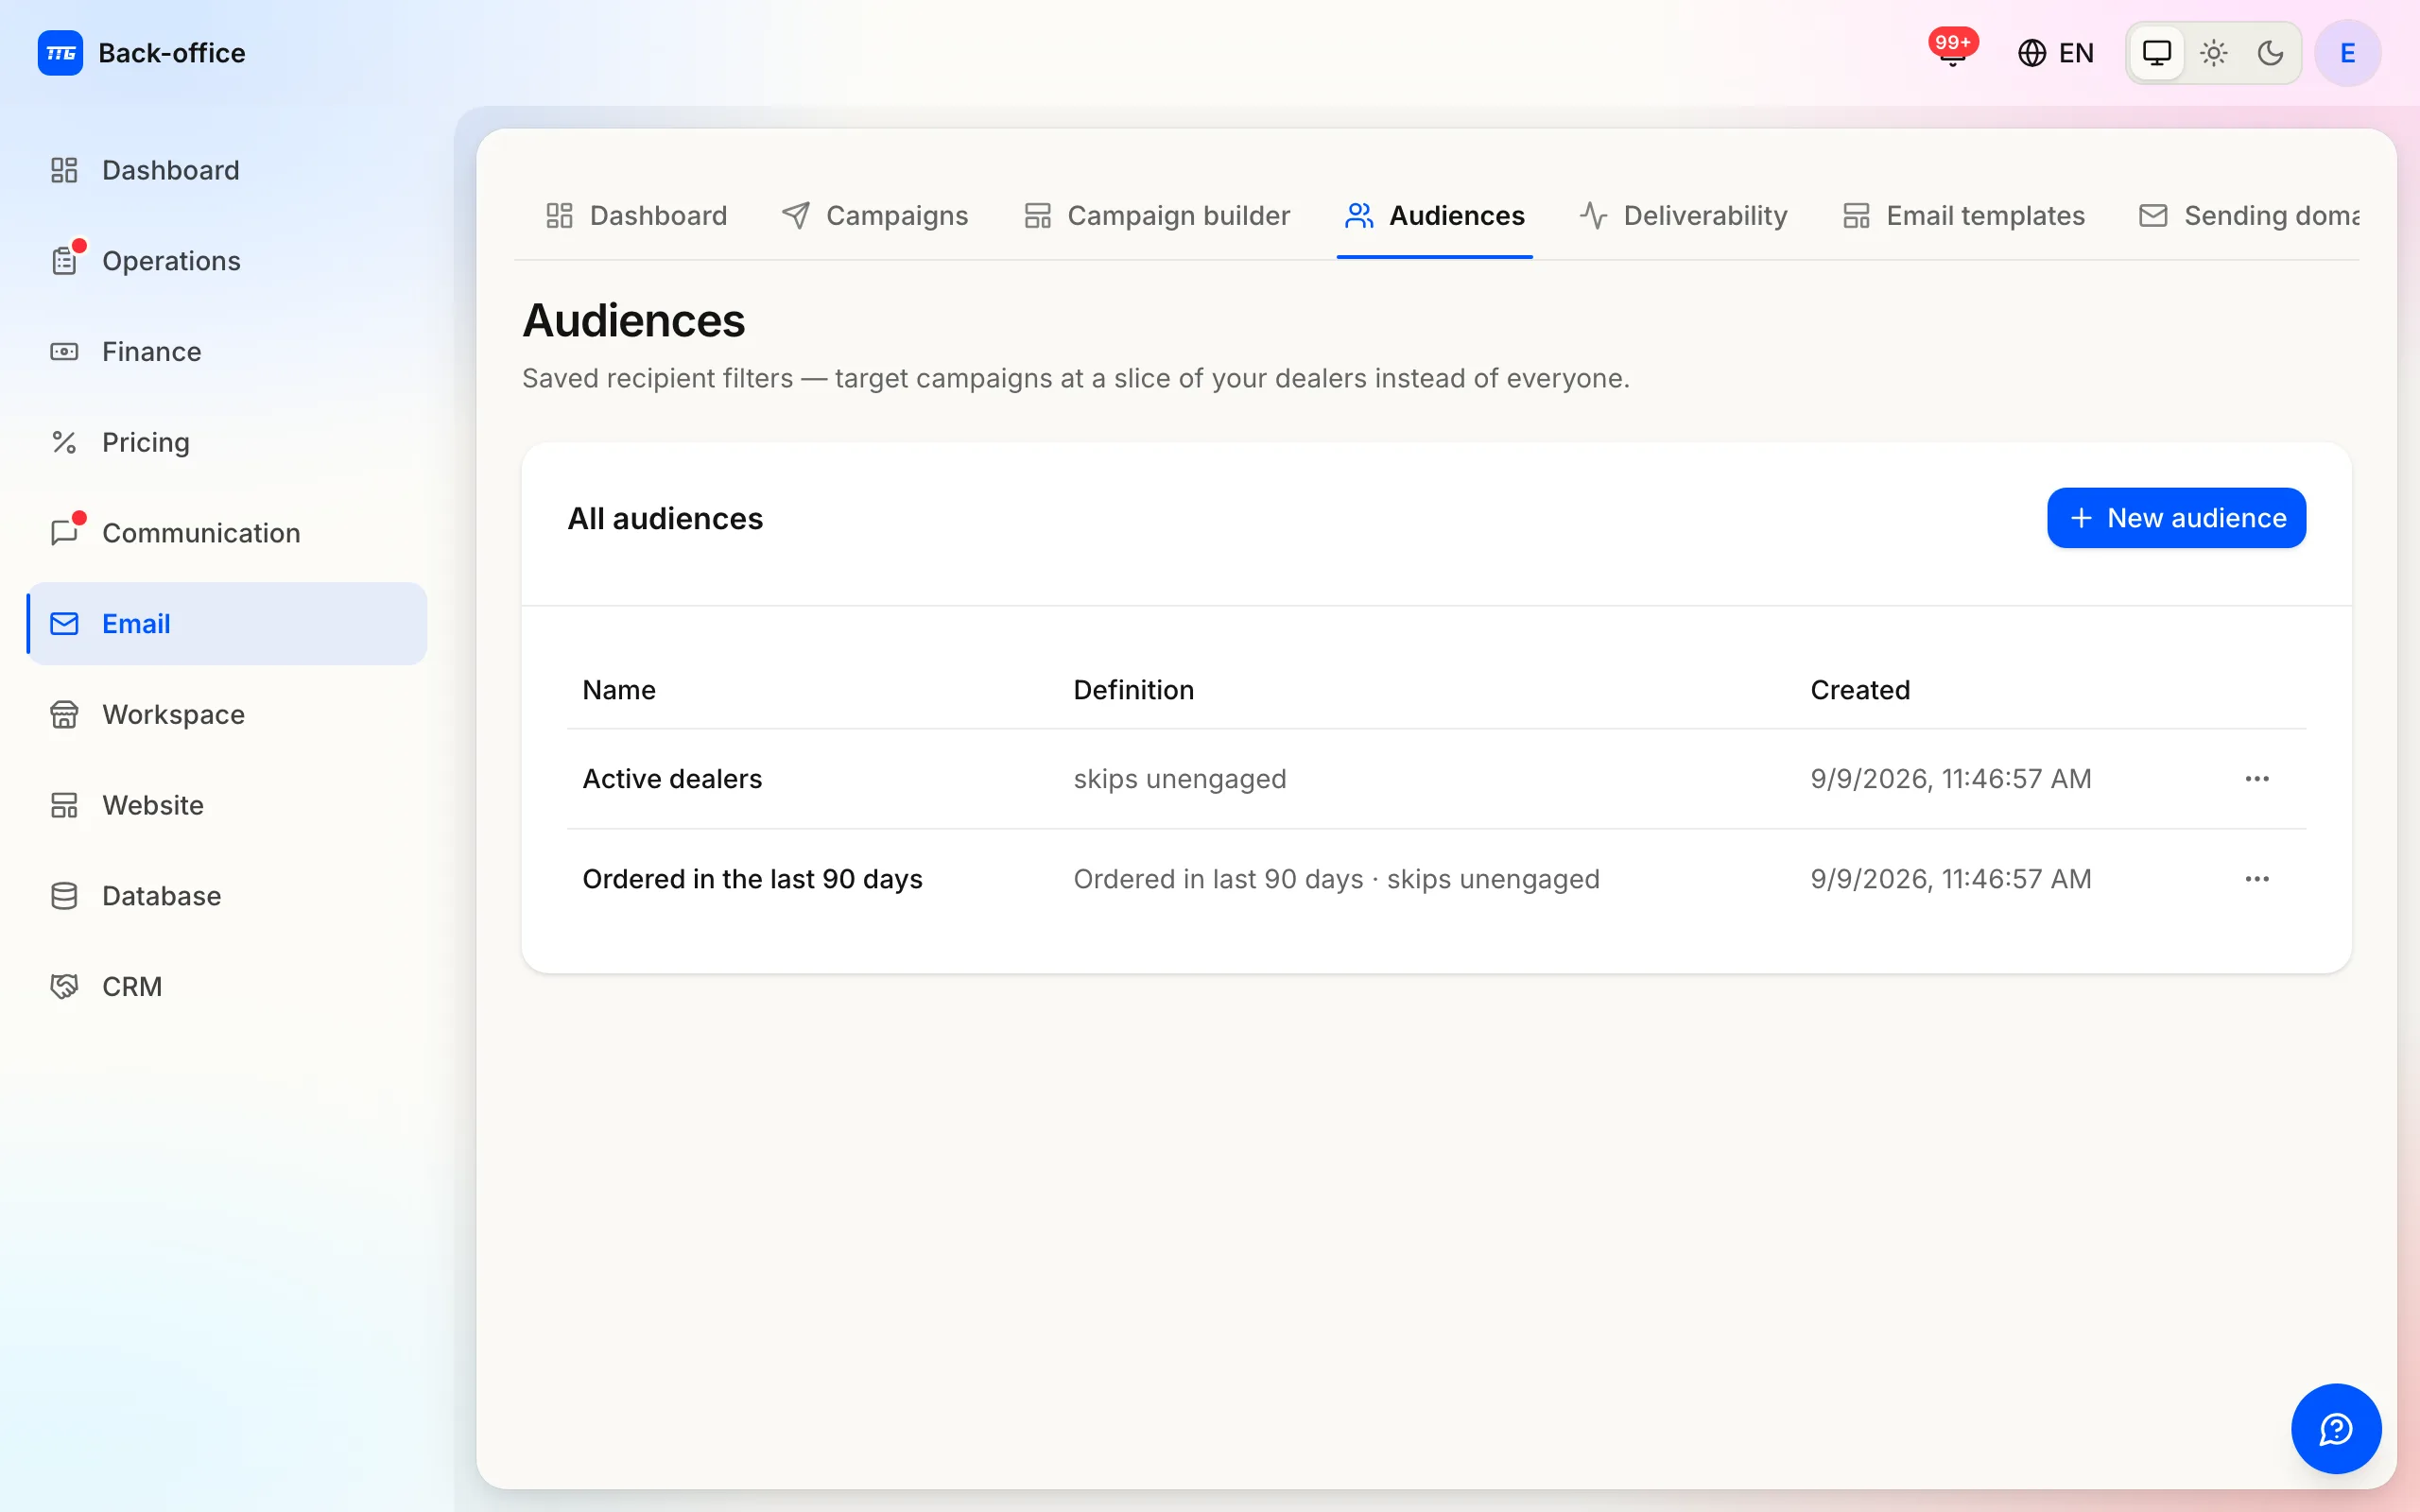The height and width of the screenshot is (1512, 2420).
Task: Open Workspace in the sidebar
Action: tap(227, 714)
